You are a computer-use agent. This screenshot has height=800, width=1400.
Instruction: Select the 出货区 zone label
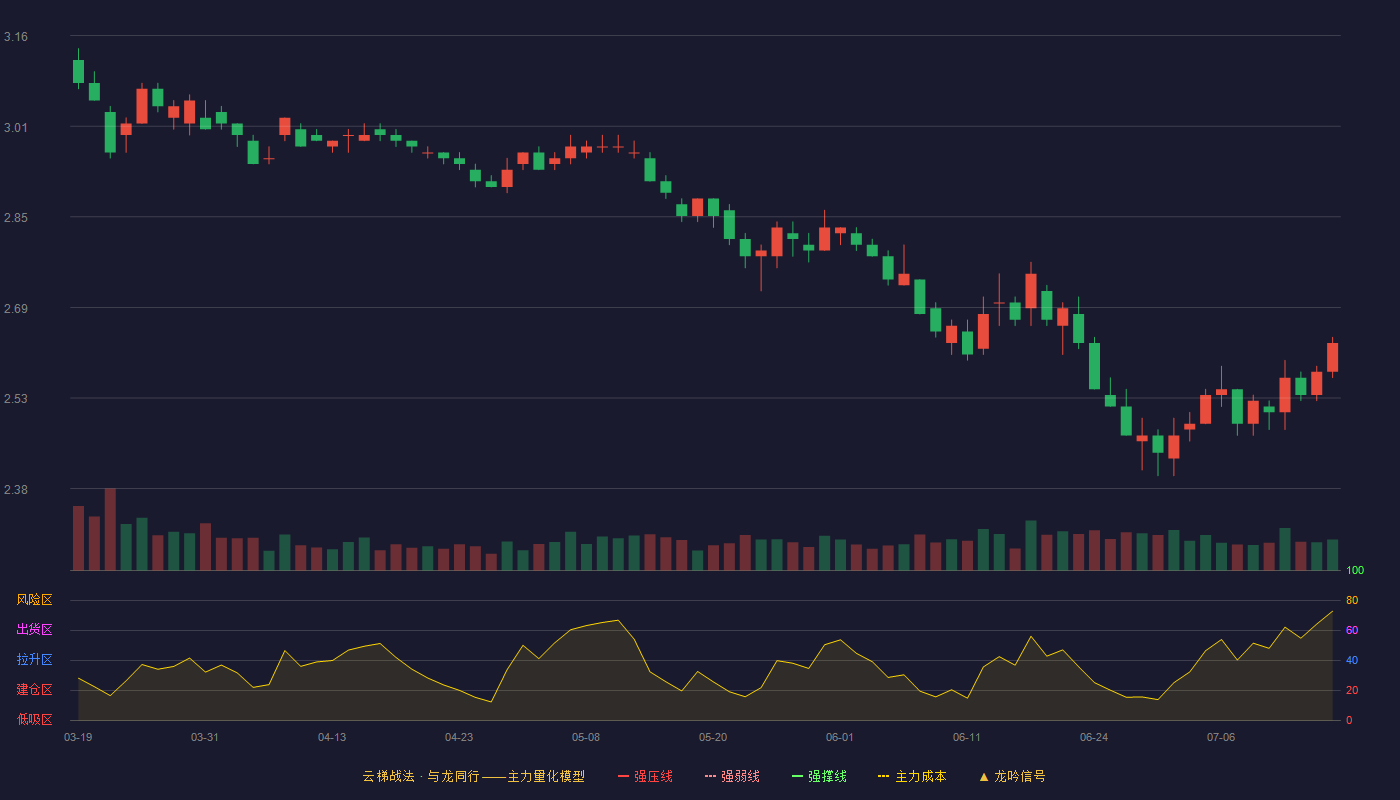coord(34,630)
